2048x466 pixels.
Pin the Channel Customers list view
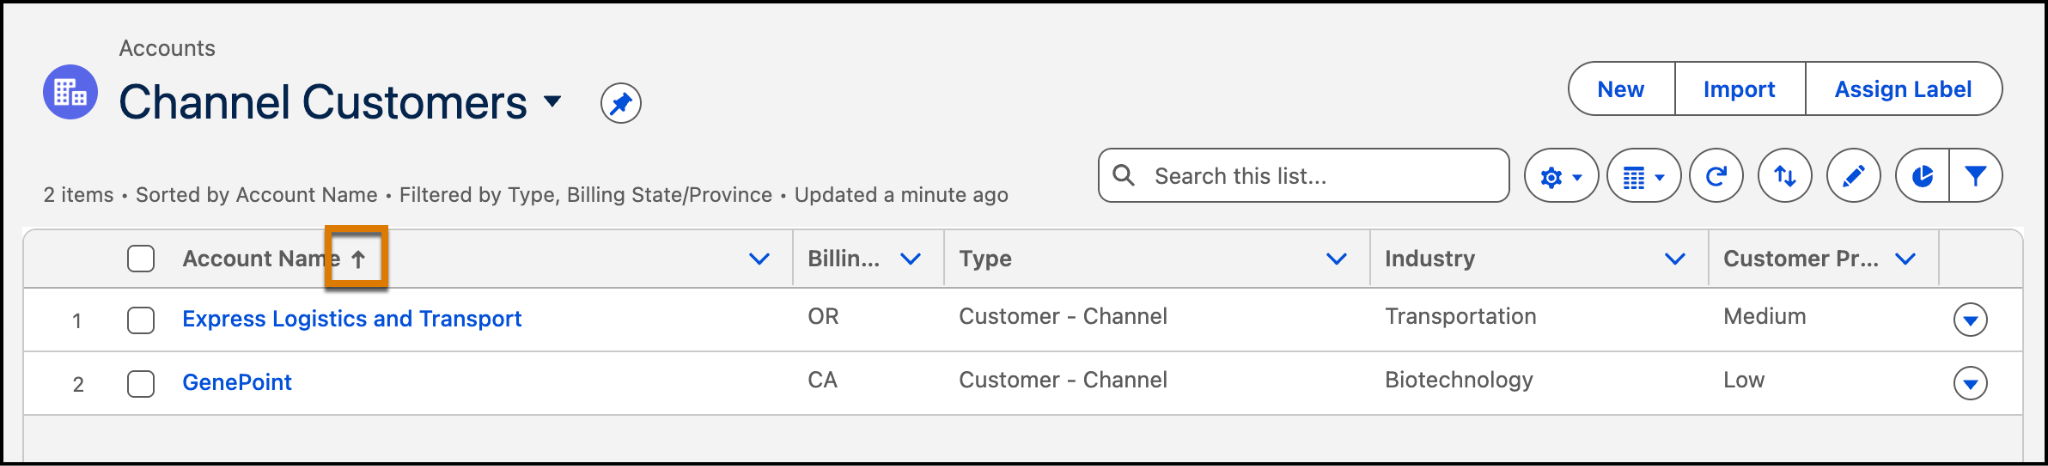coord(621,103)
